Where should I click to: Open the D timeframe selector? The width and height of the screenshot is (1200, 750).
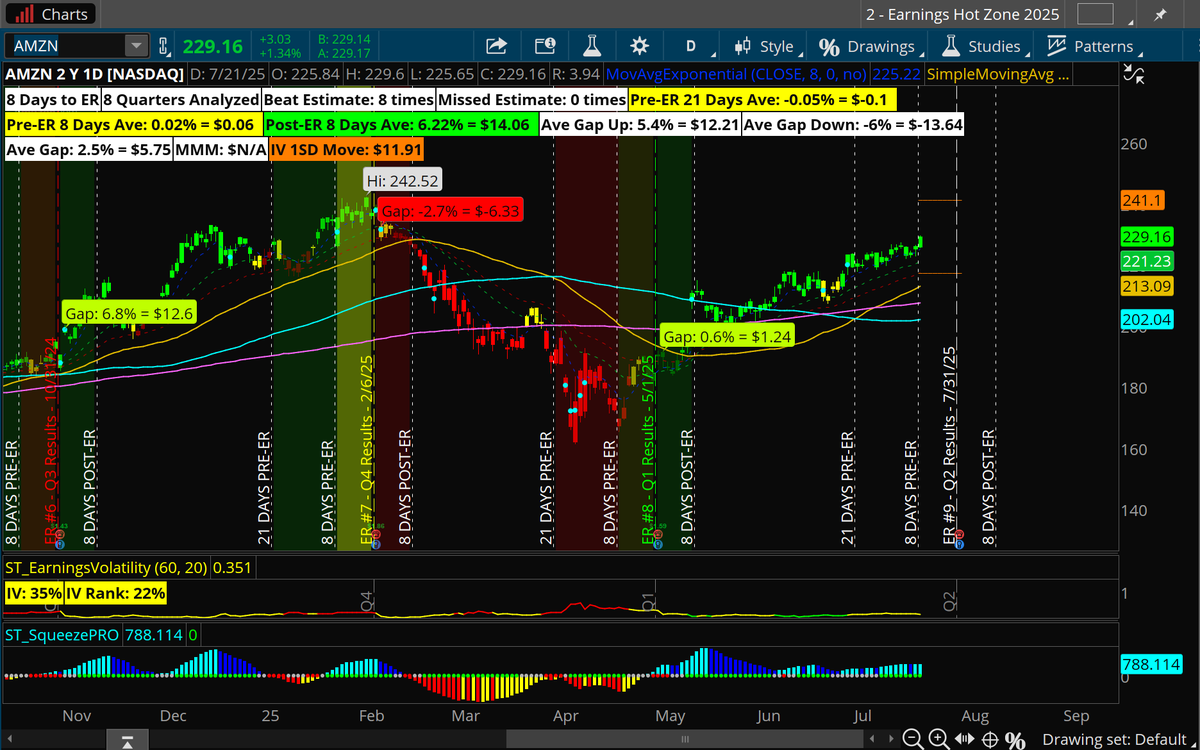pos(690,46)
